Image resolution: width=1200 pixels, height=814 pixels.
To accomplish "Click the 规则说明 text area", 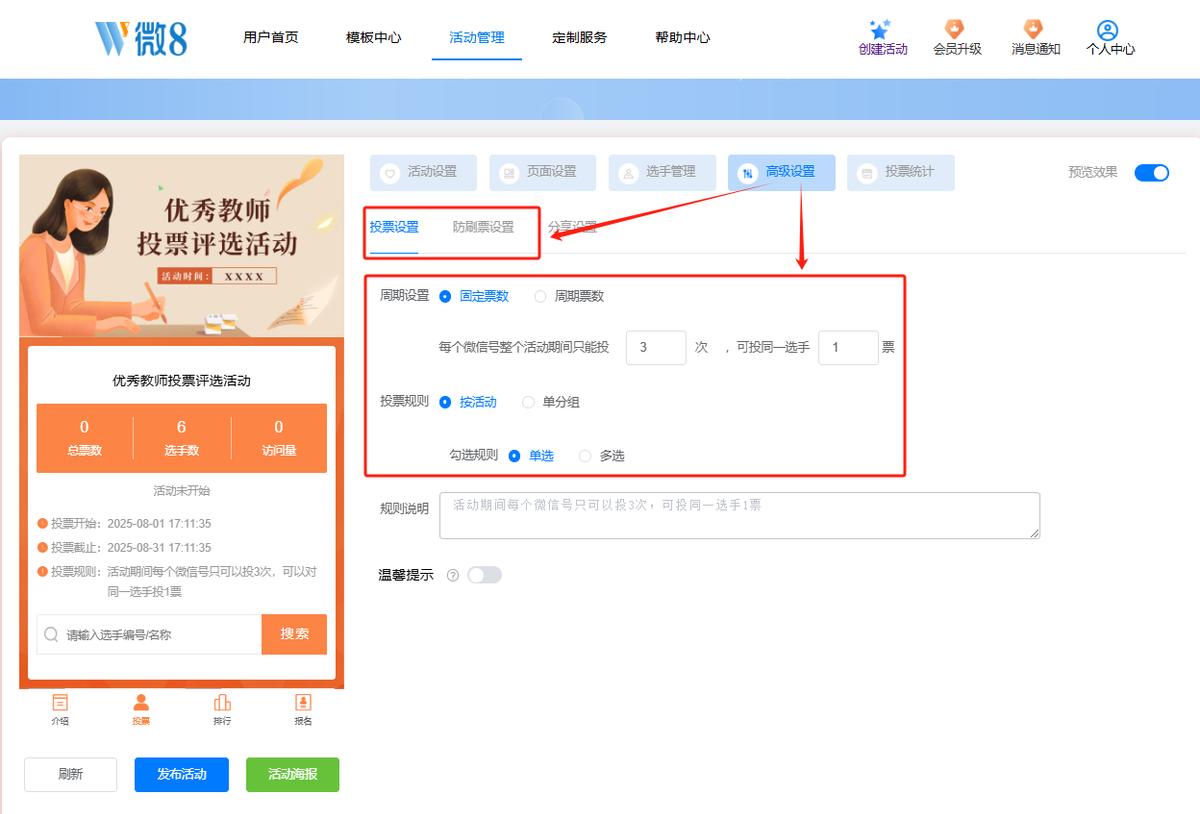I will (740, 516).
